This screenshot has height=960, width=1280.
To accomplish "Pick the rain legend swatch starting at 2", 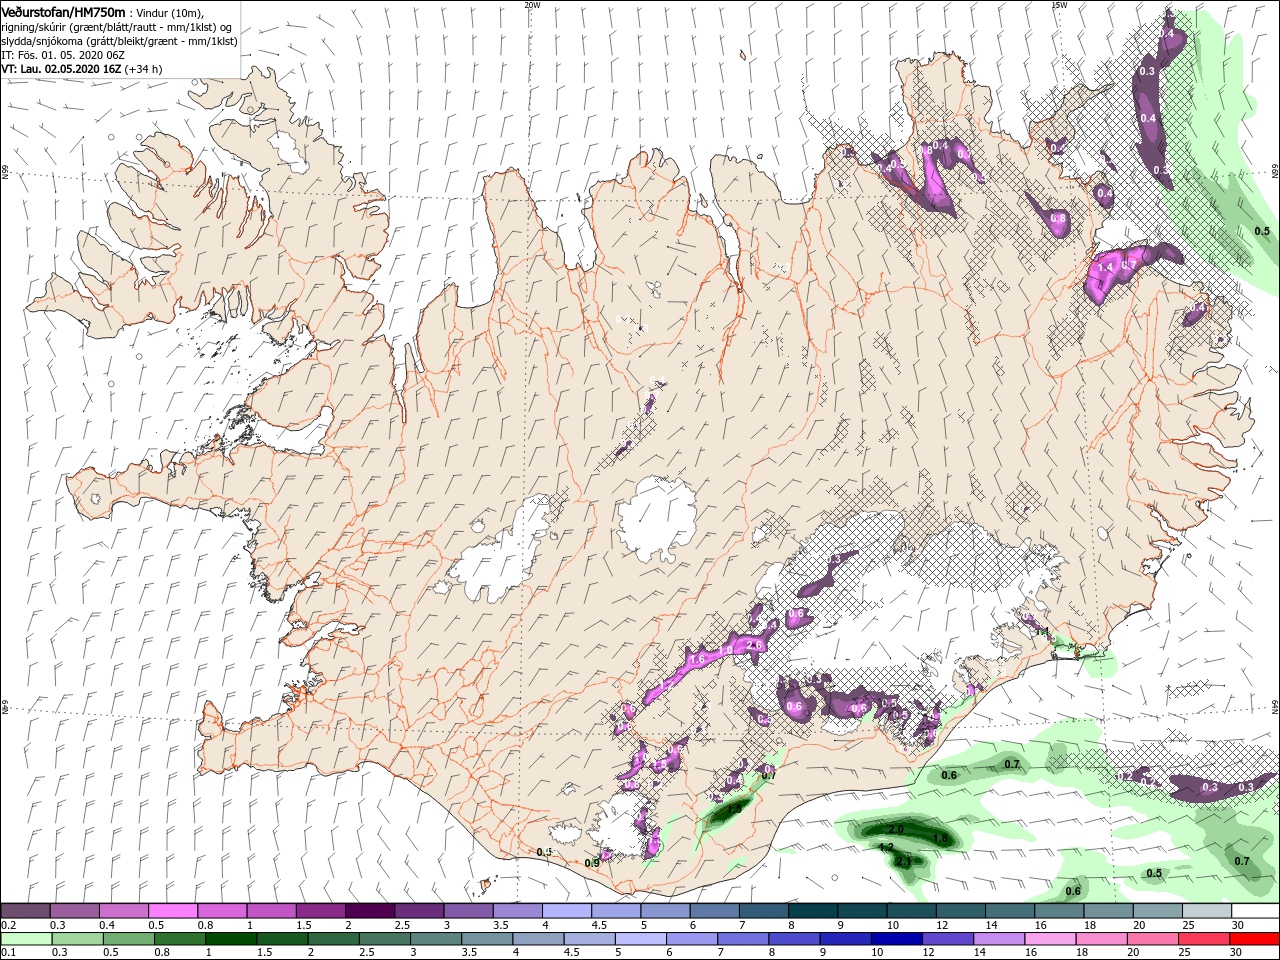I will pos(333,938).
